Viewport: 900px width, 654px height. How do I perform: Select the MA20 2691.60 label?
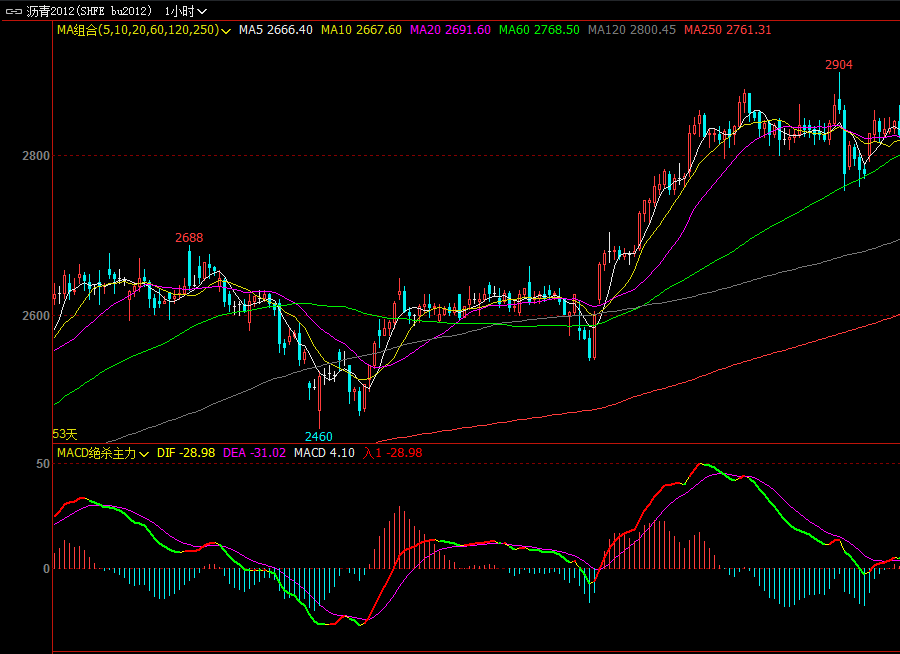[x=450, y=30]
